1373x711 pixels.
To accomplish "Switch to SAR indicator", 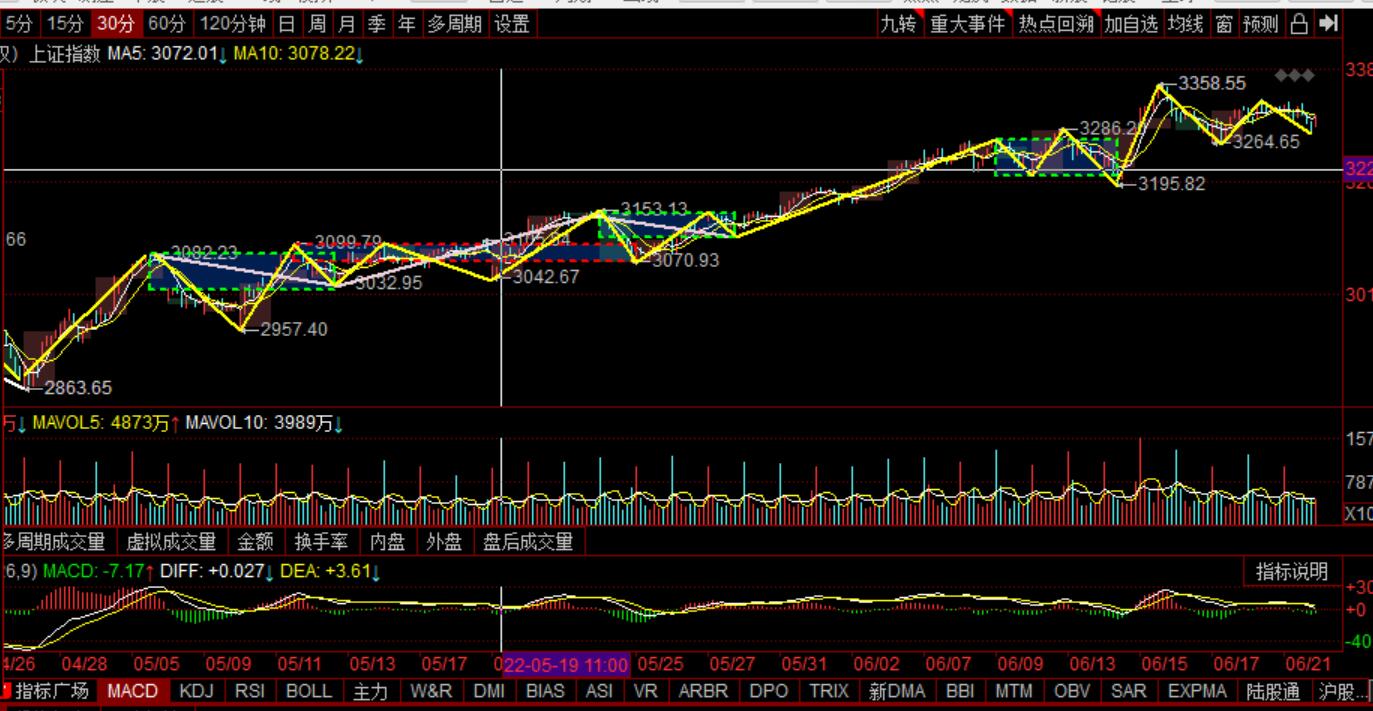I will click(1129, 691).
